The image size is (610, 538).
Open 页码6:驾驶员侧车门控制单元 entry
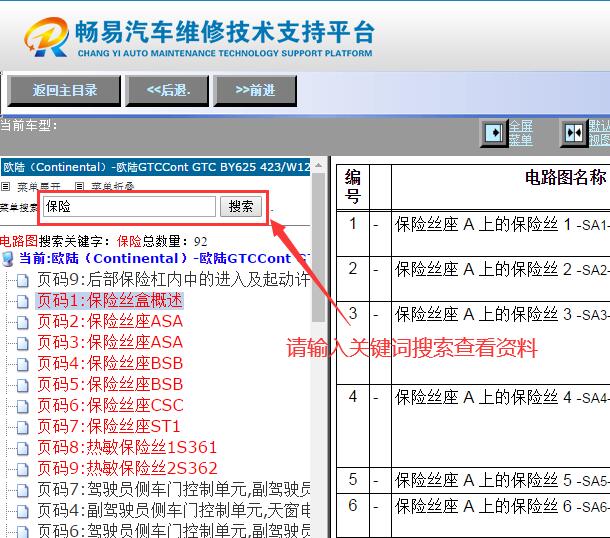tap(174, 531)
